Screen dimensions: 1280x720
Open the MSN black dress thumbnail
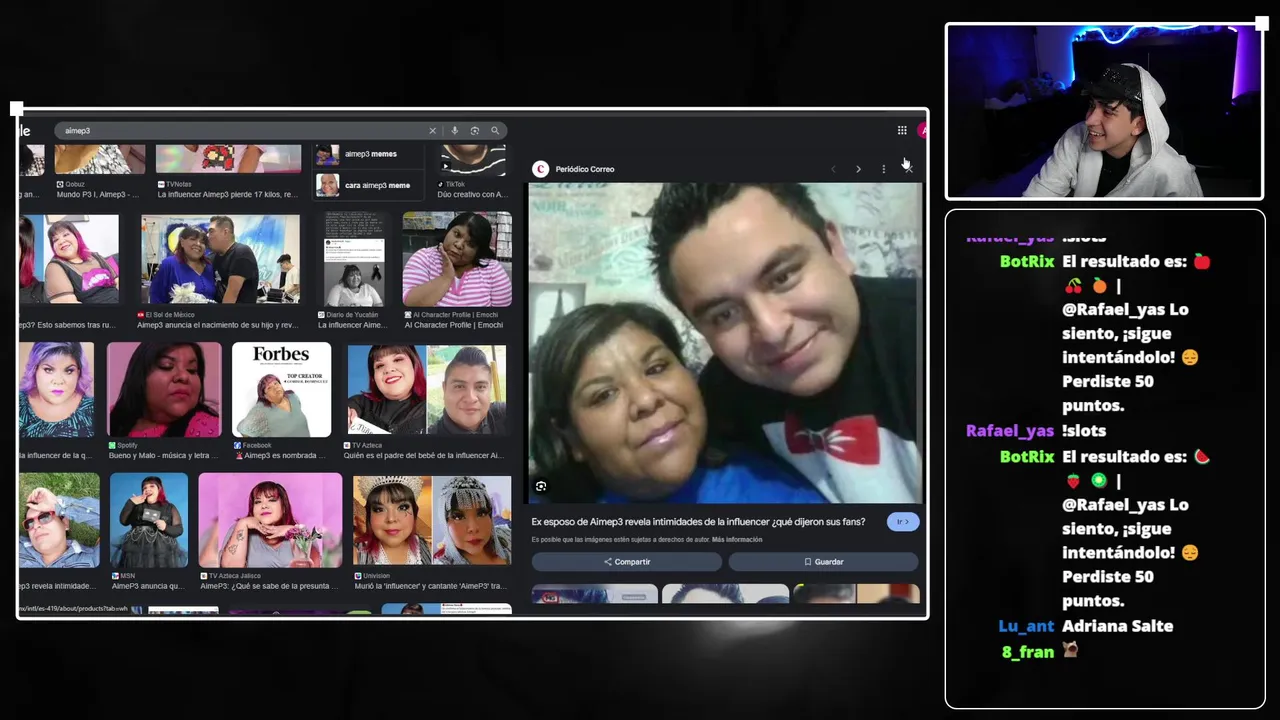coord(149,520)
